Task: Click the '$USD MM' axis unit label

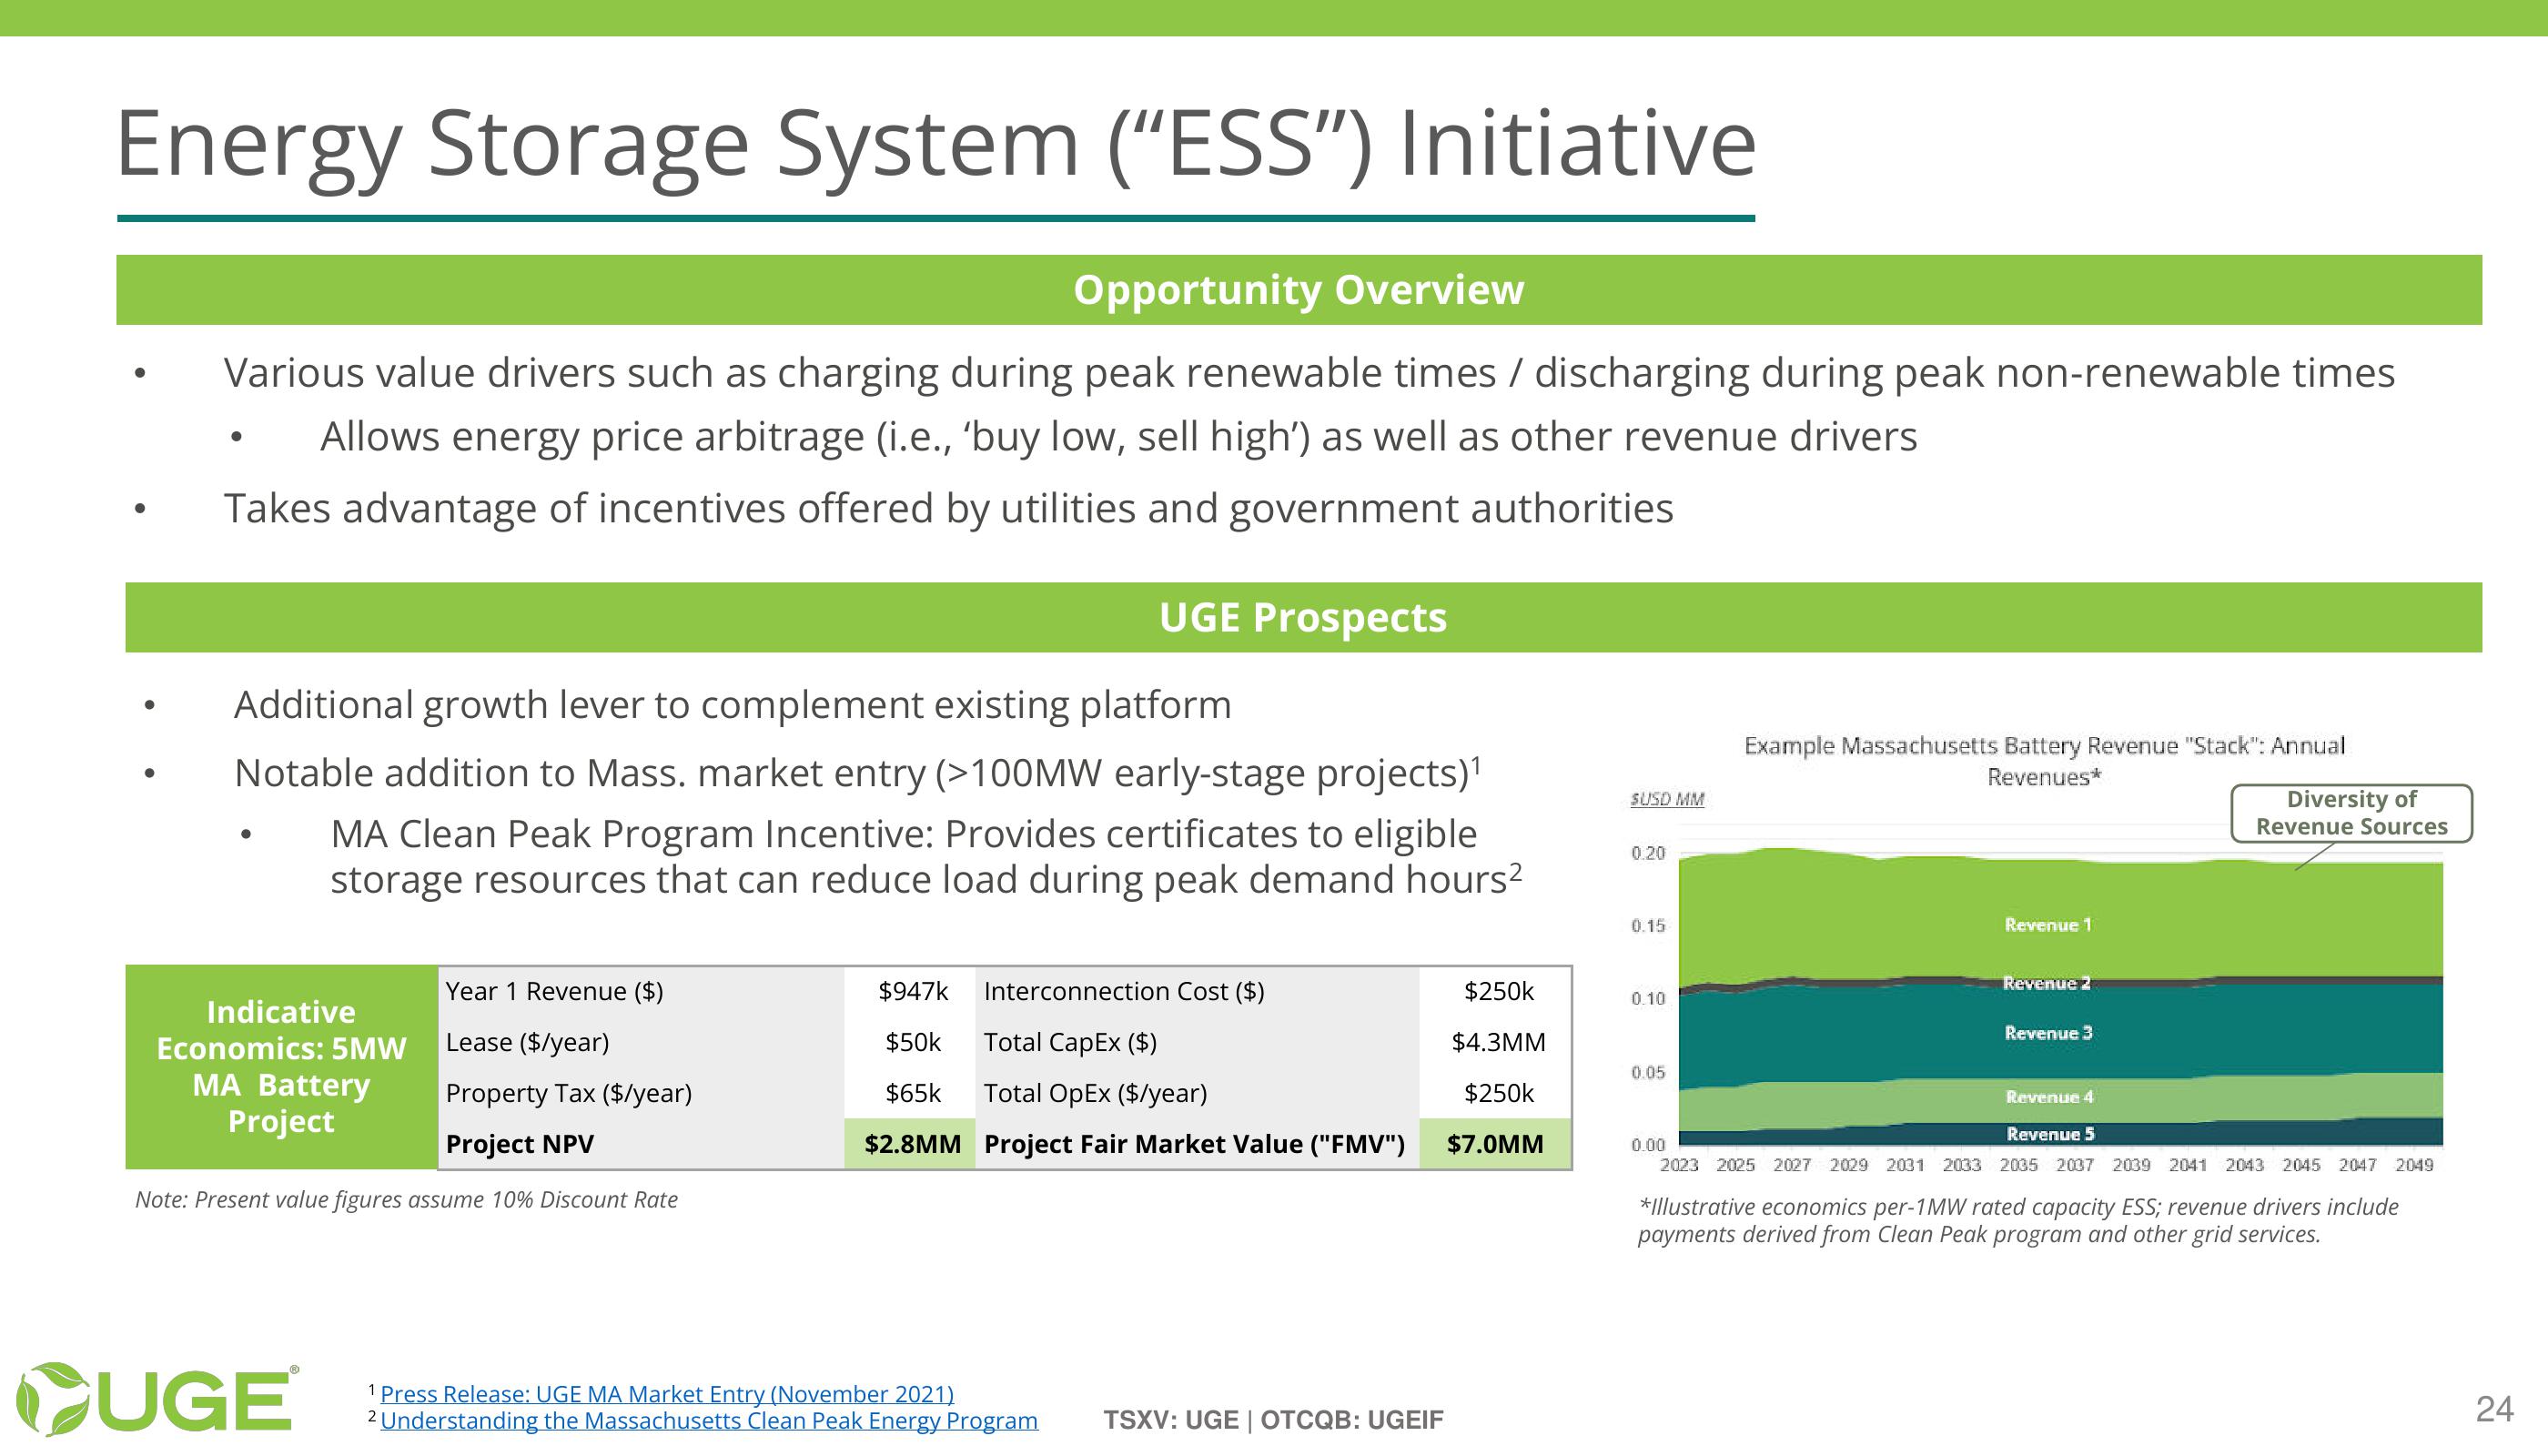Action: click(x=1667, y=799)
